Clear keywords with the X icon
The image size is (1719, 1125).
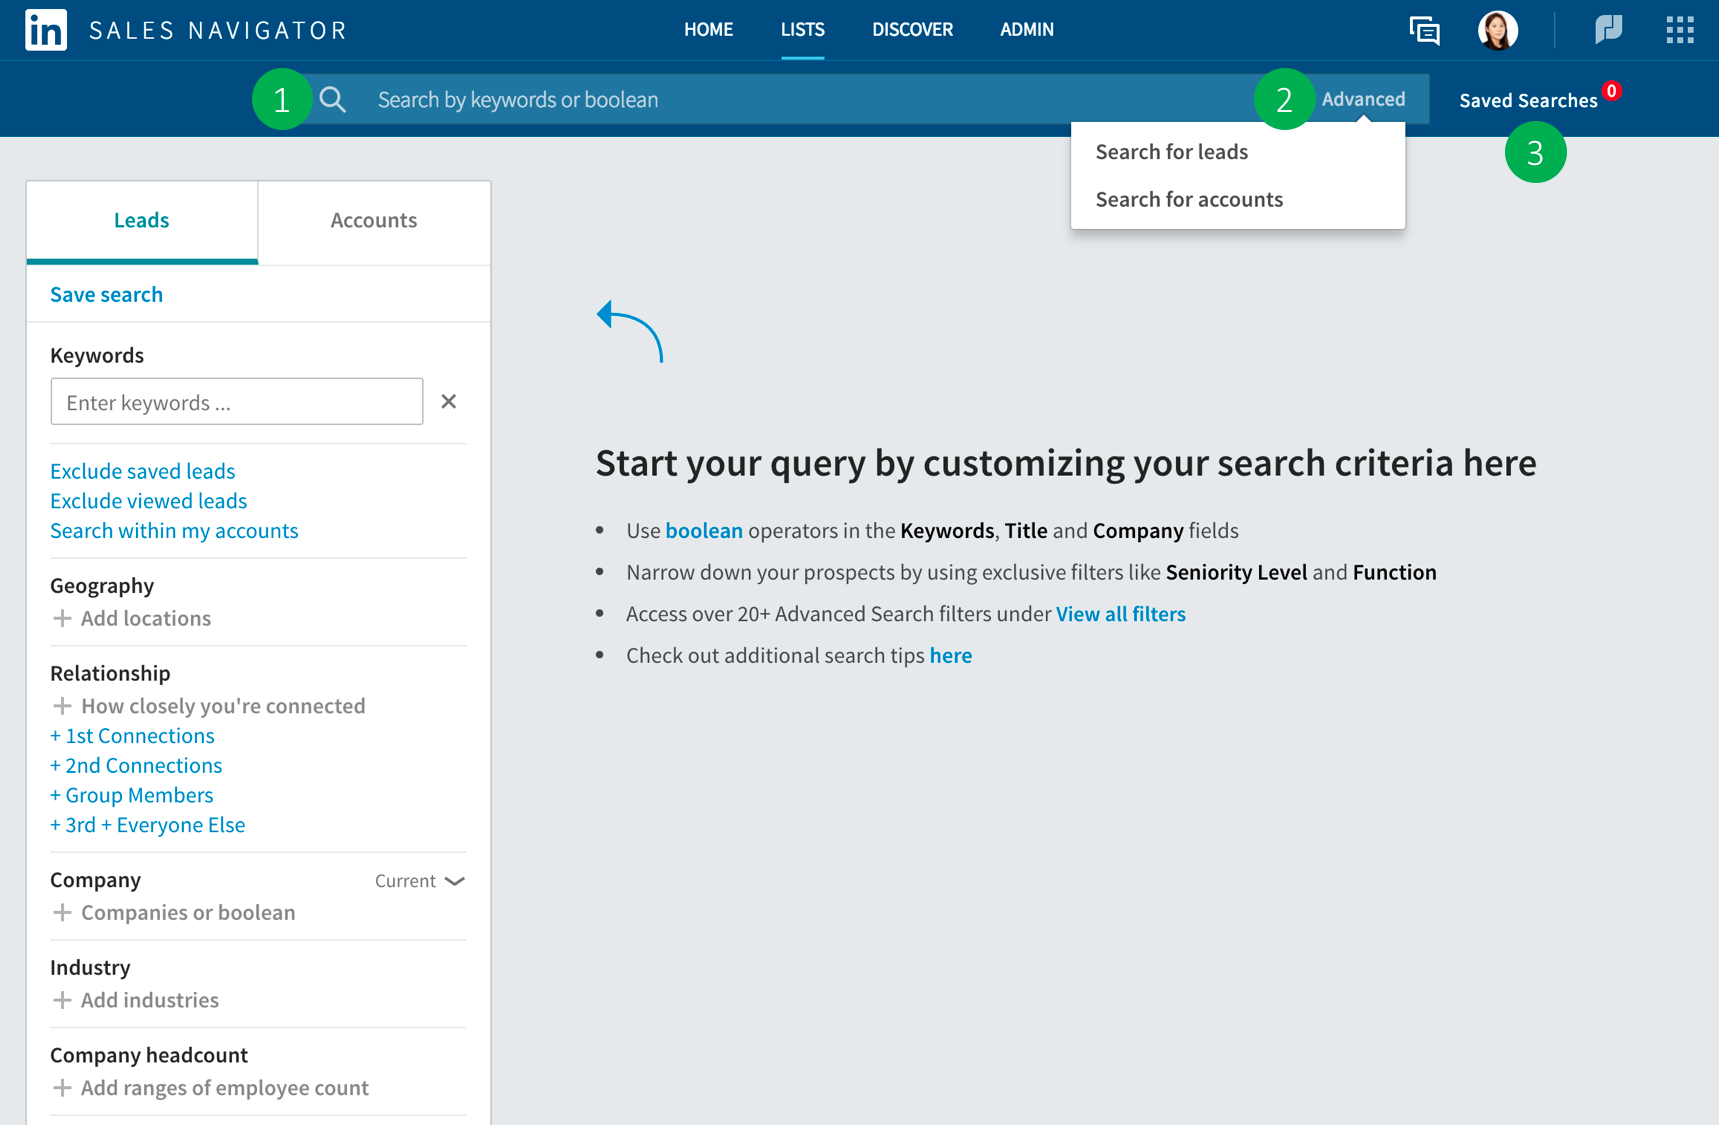448,401
